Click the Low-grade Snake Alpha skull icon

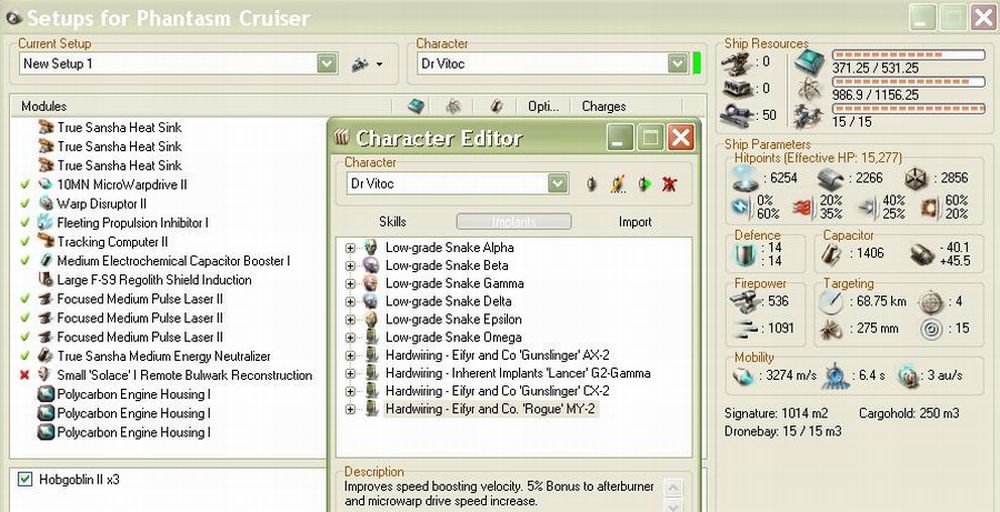pyautogui.click(x=371, y=247)
